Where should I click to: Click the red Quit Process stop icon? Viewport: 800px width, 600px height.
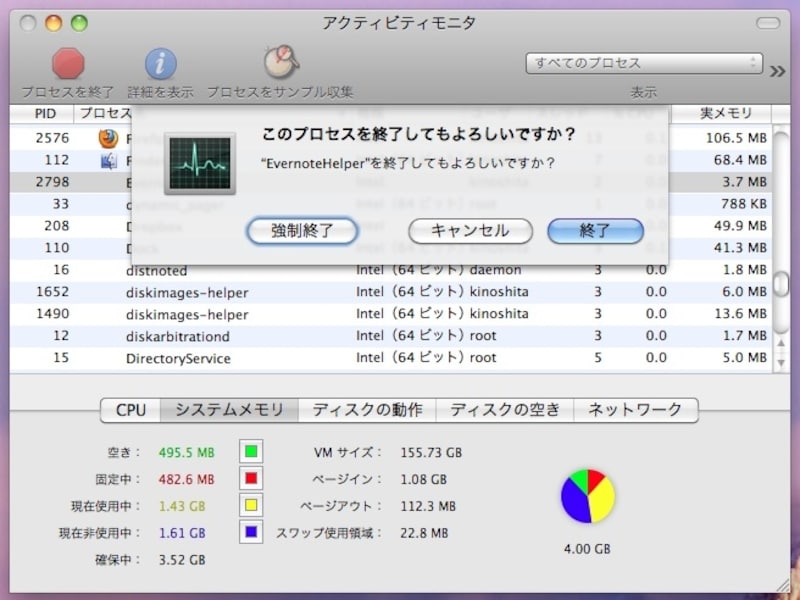tap(67, 63)
